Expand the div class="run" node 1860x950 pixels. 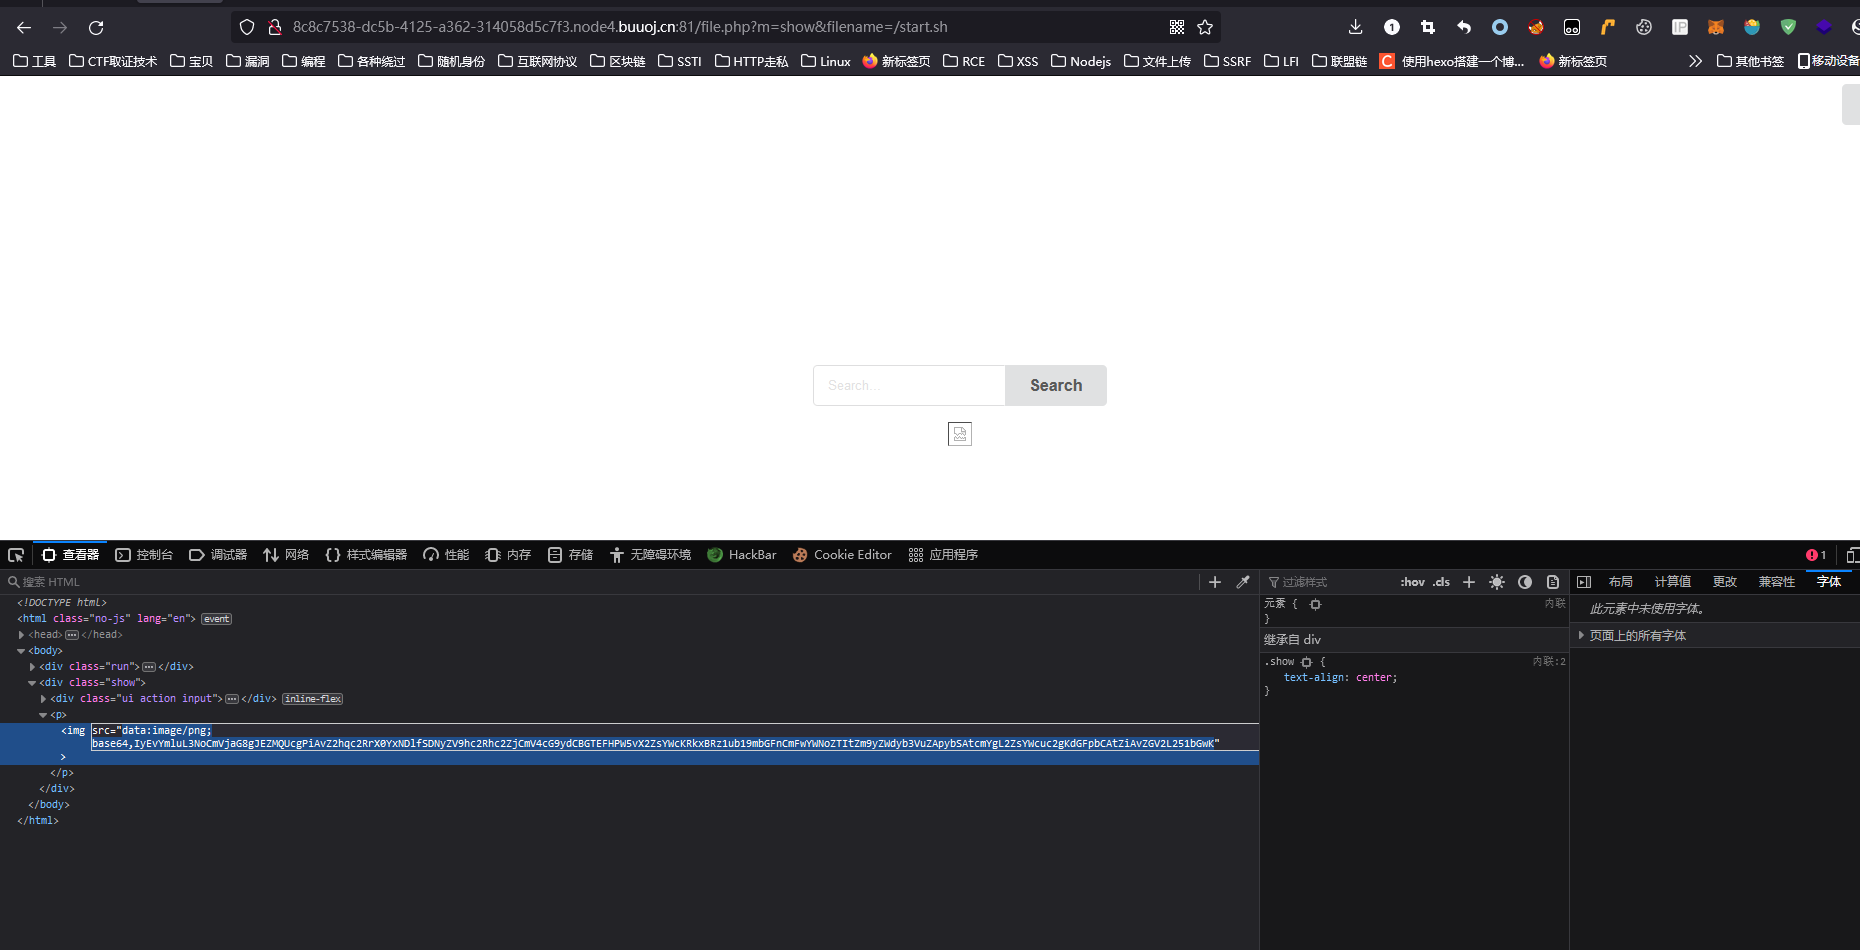click(32, 667)
